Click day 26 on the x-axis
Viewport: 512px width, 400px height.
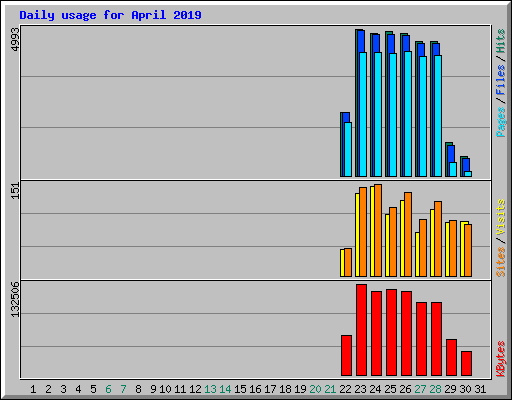405,389
